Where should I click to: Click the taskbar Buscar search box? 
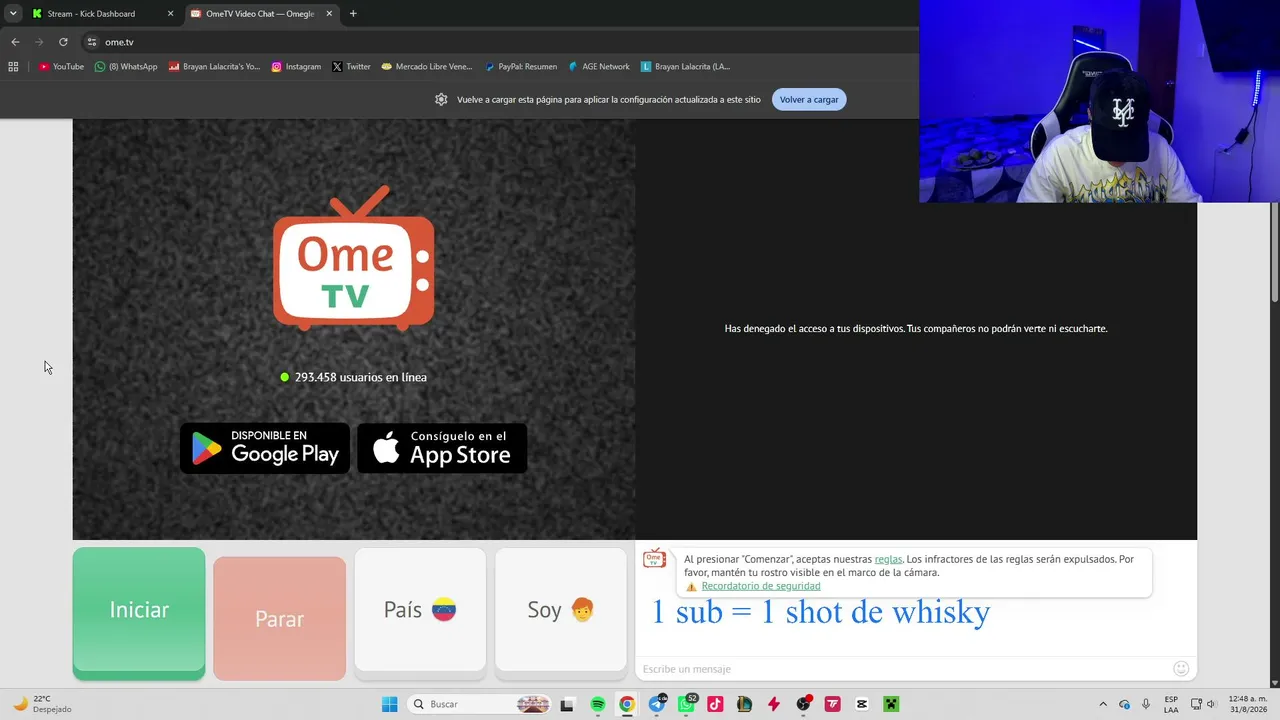481,704
